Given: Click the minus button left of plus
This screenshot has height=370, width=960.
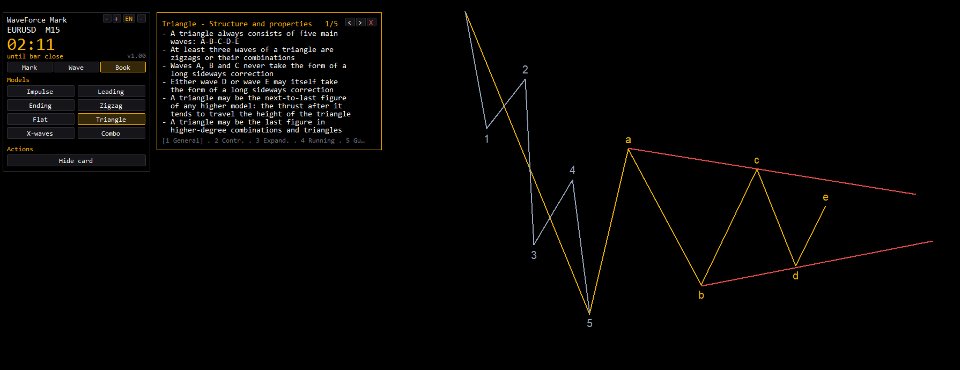Looking at the screenshot, I should click(107, 19).
